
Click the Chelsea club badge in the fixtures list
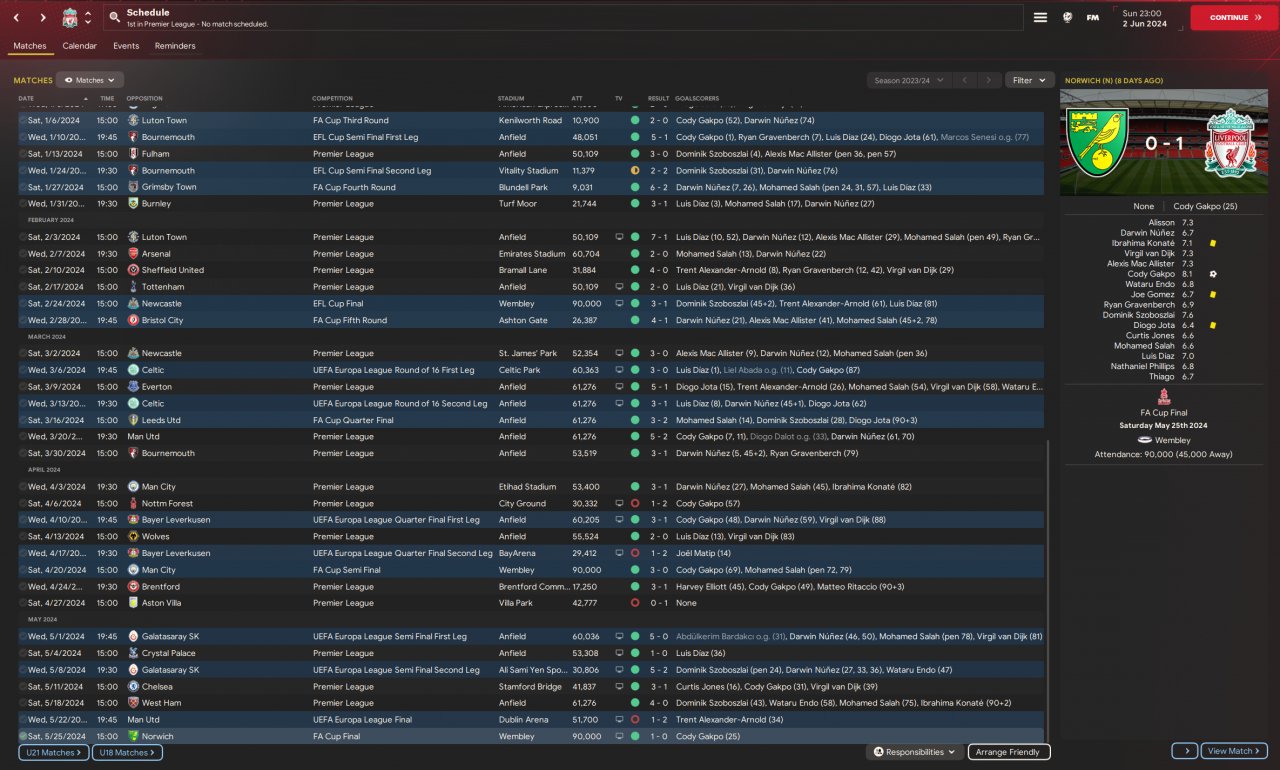[x=134, y=687]
